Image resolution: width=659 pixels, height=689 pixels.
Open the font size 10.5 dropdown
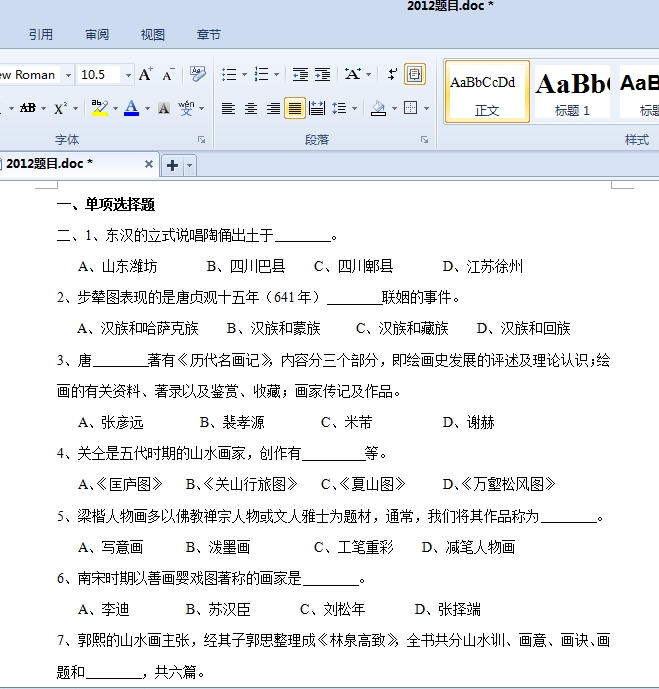(x=128, y=75)
